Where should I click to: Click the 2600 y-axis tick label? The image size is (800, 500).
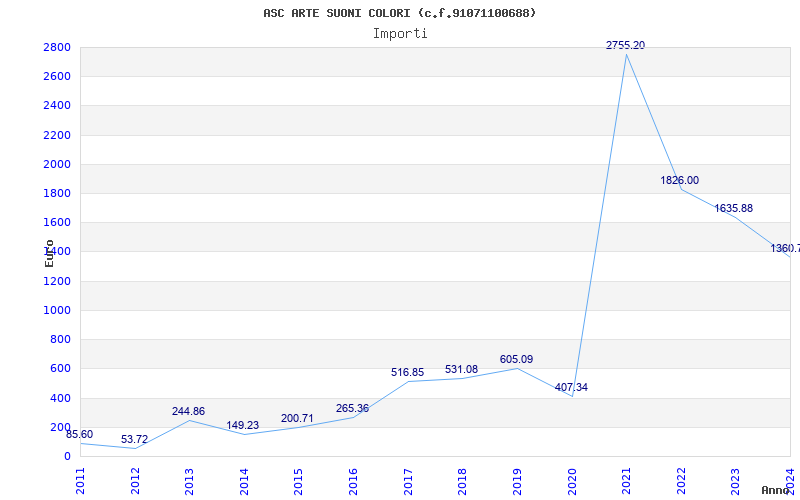[57, 77]
